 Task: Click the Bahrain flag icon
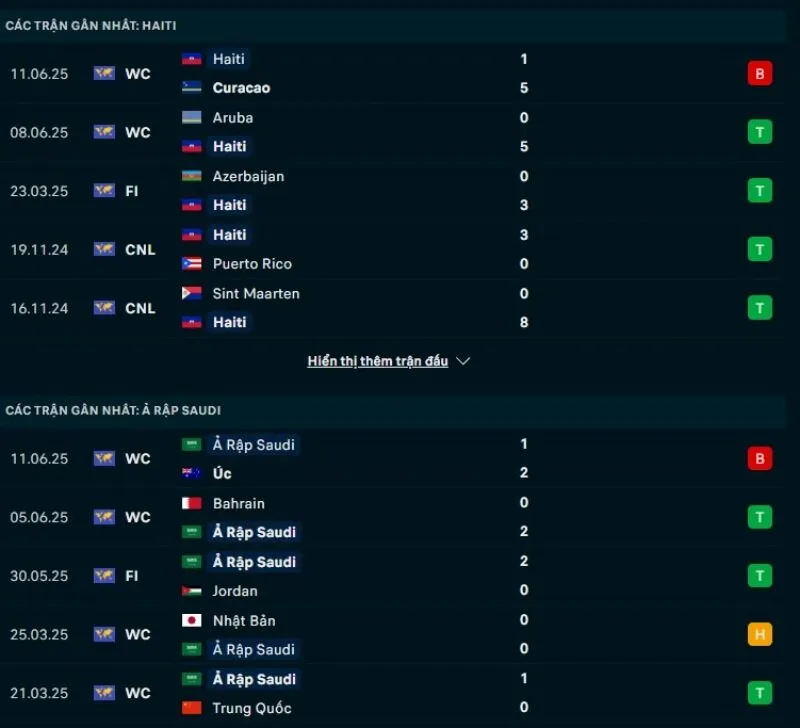pos(192,503)
